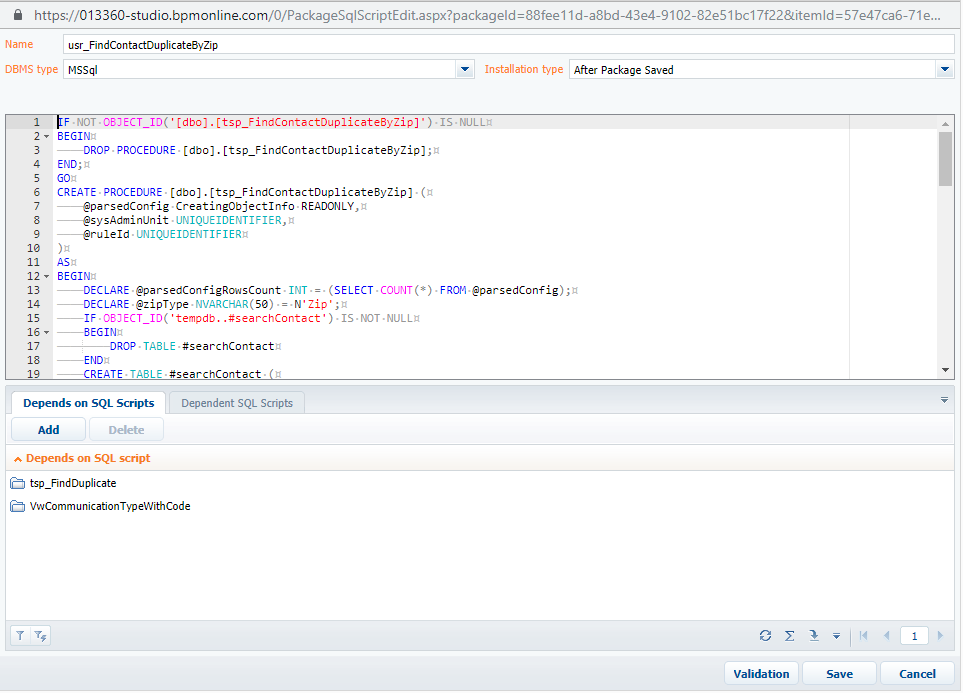Go to next page arrow
This screenshot has width=963, height=693.
[940, 636]
